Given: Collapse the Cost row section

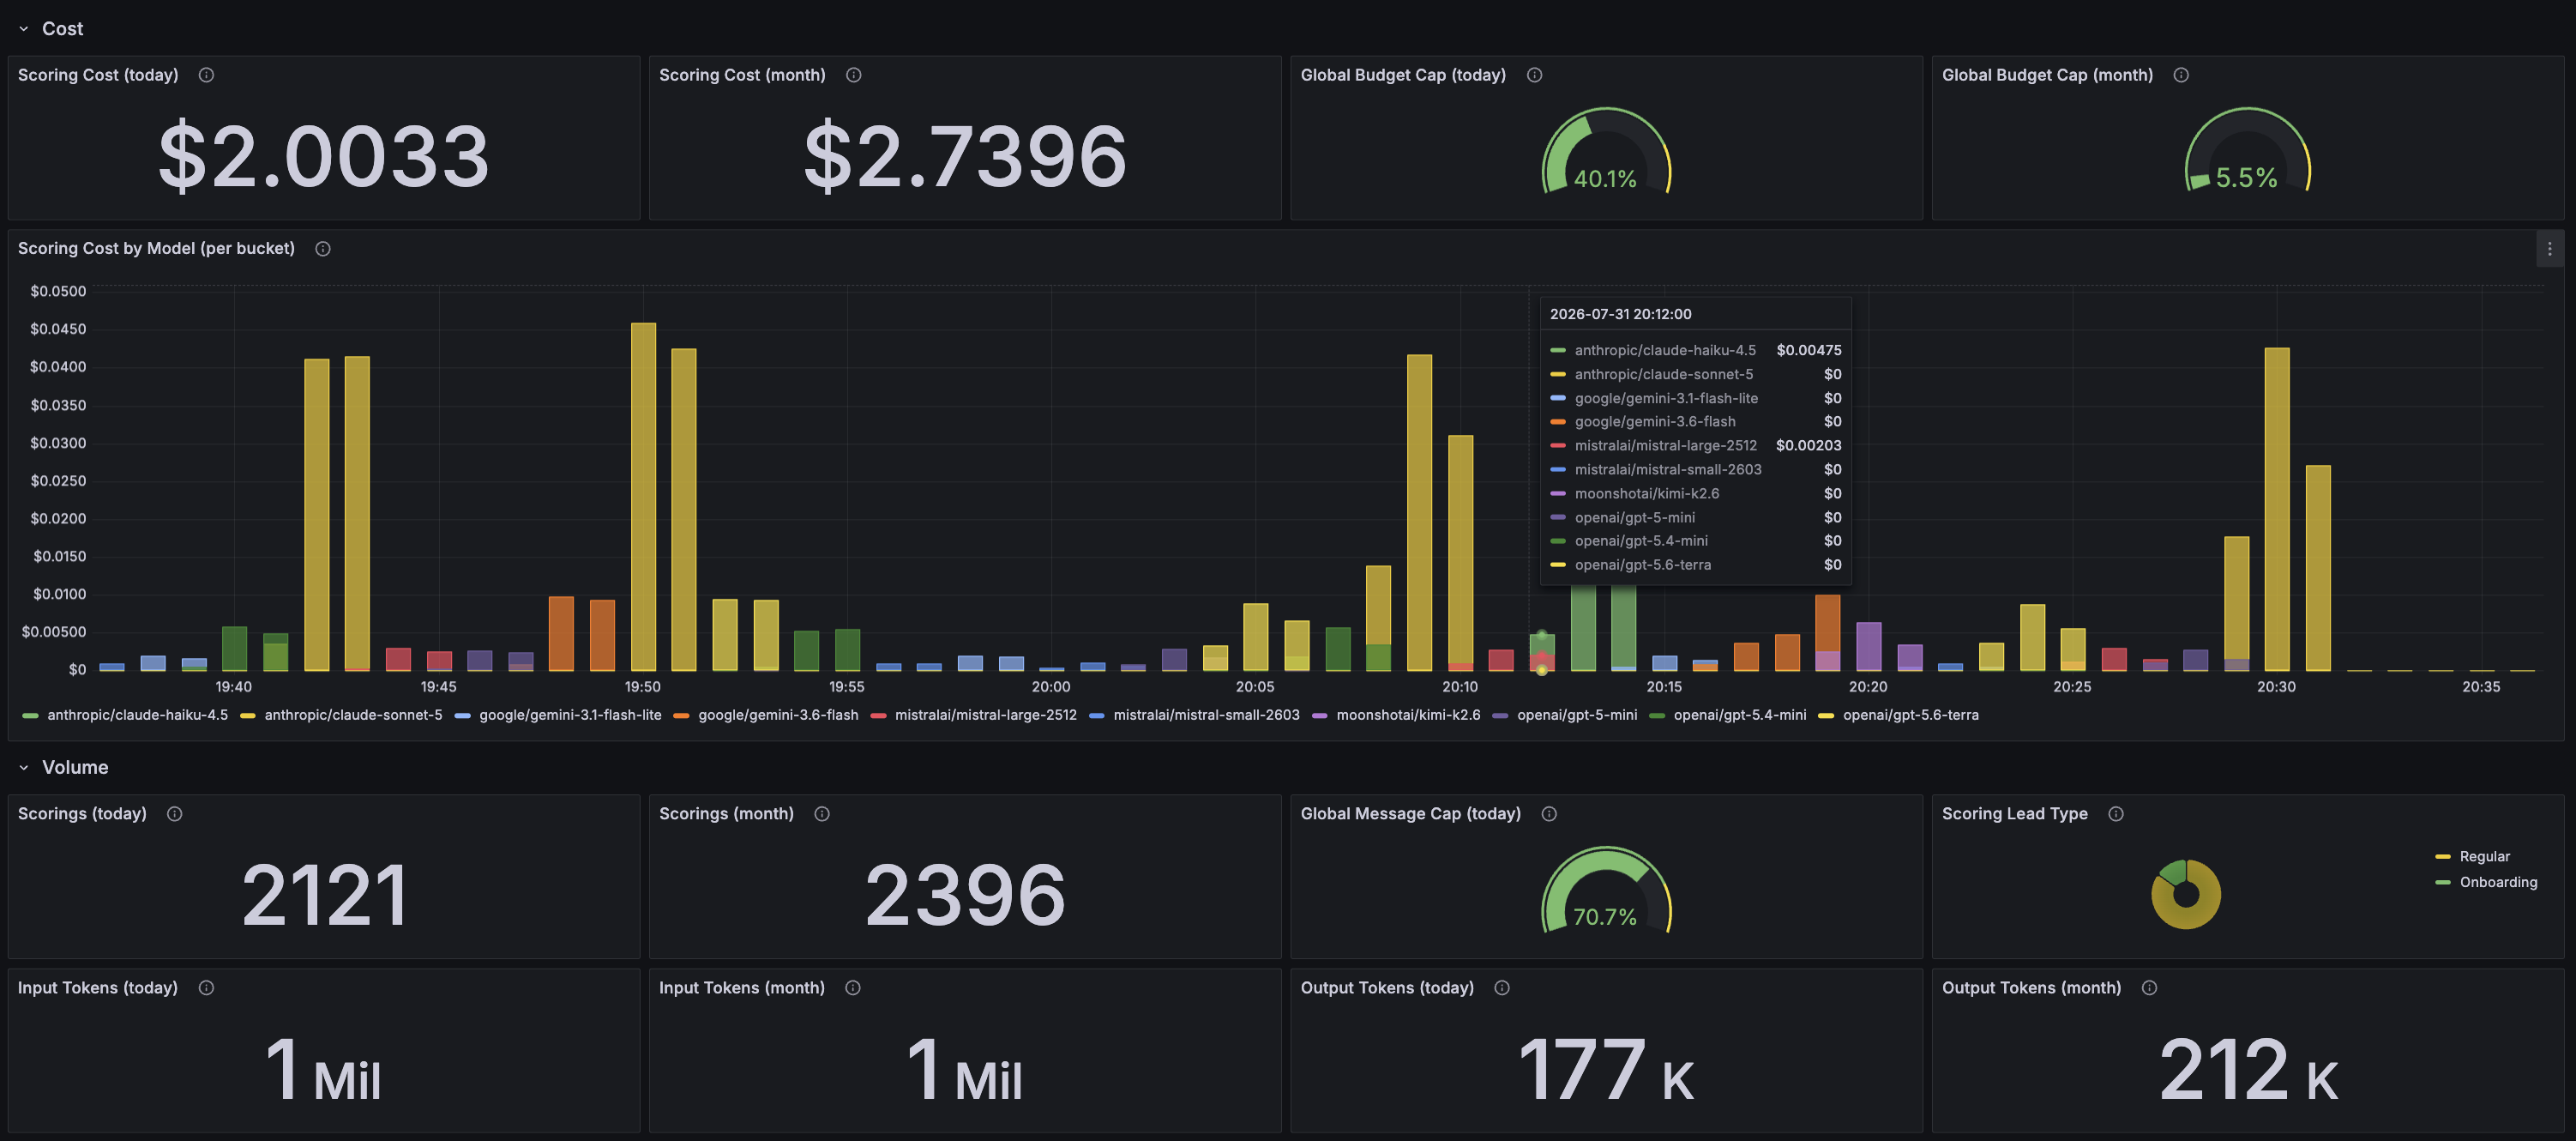Looking at the screenshot, I should [x=24, y=29].
